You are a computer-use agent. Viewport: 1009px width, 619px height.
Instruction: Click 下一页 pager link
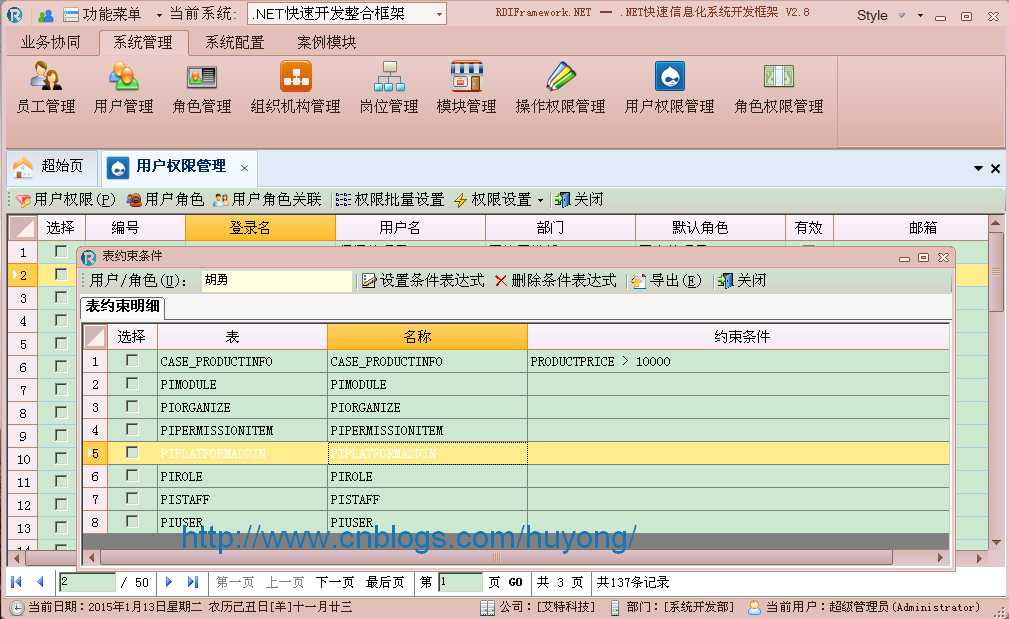tap(335, 582)
